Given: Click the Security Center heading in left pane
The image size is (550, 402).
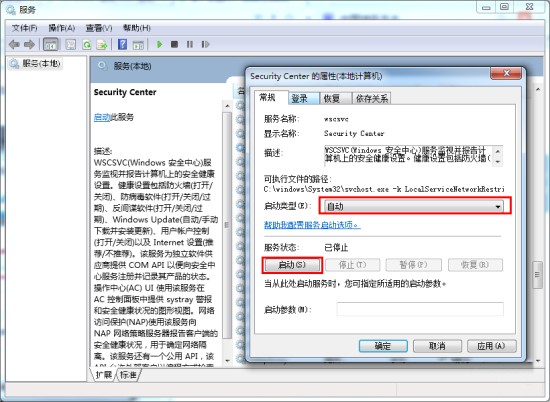Looking at the screenshot, I should pyautogui.click(x=125, y=92).
